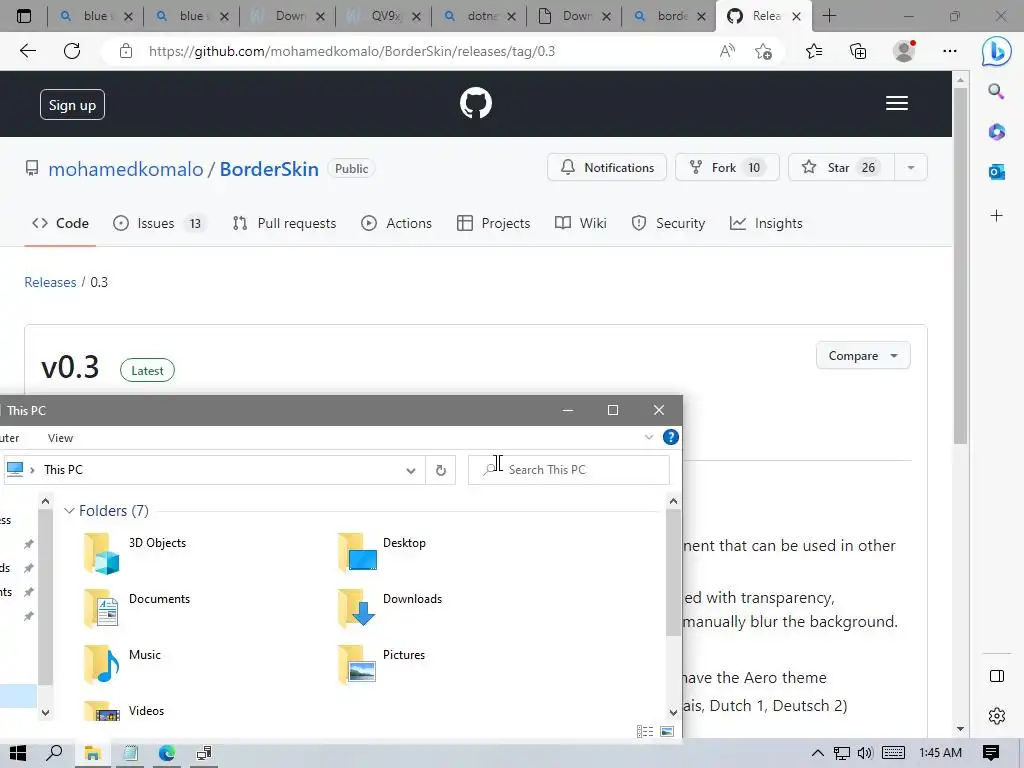The image size is (1024, 768).
Task: Open the Downloads folder
Action: 391,607
